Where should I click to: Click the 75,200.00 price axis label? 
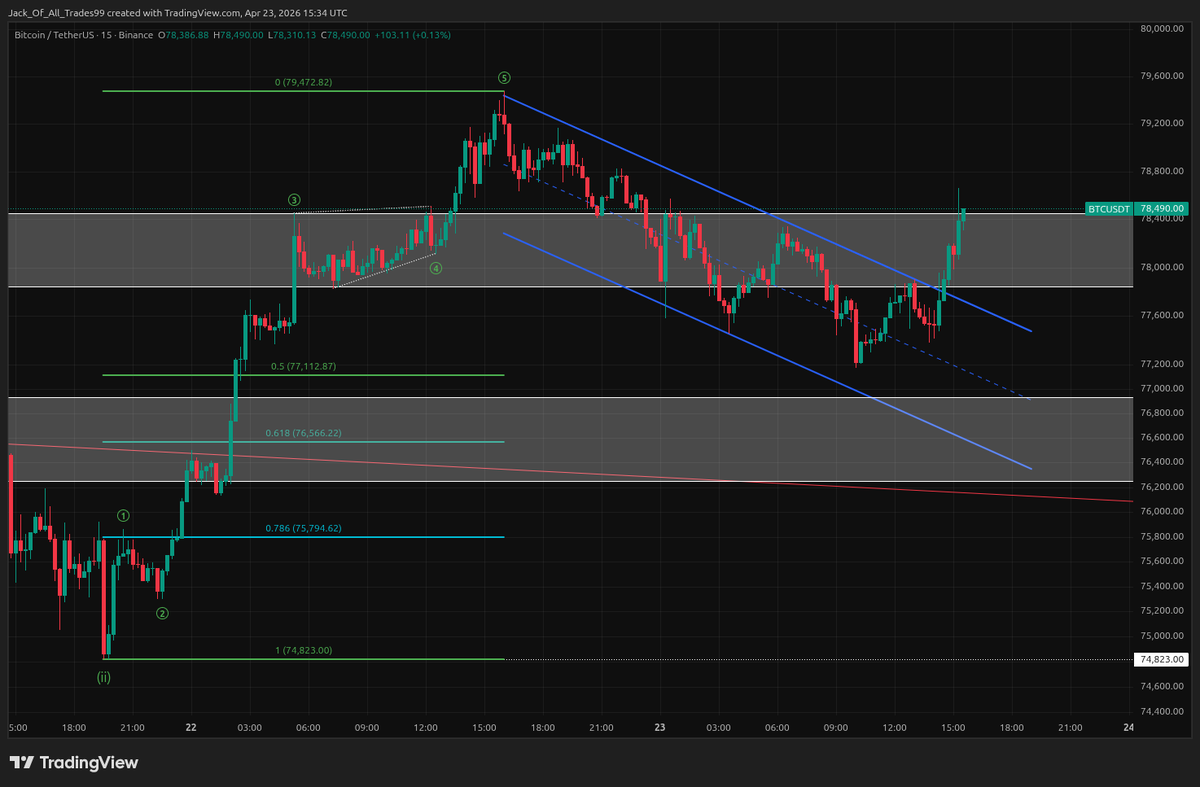click(x=1163, y=611)
